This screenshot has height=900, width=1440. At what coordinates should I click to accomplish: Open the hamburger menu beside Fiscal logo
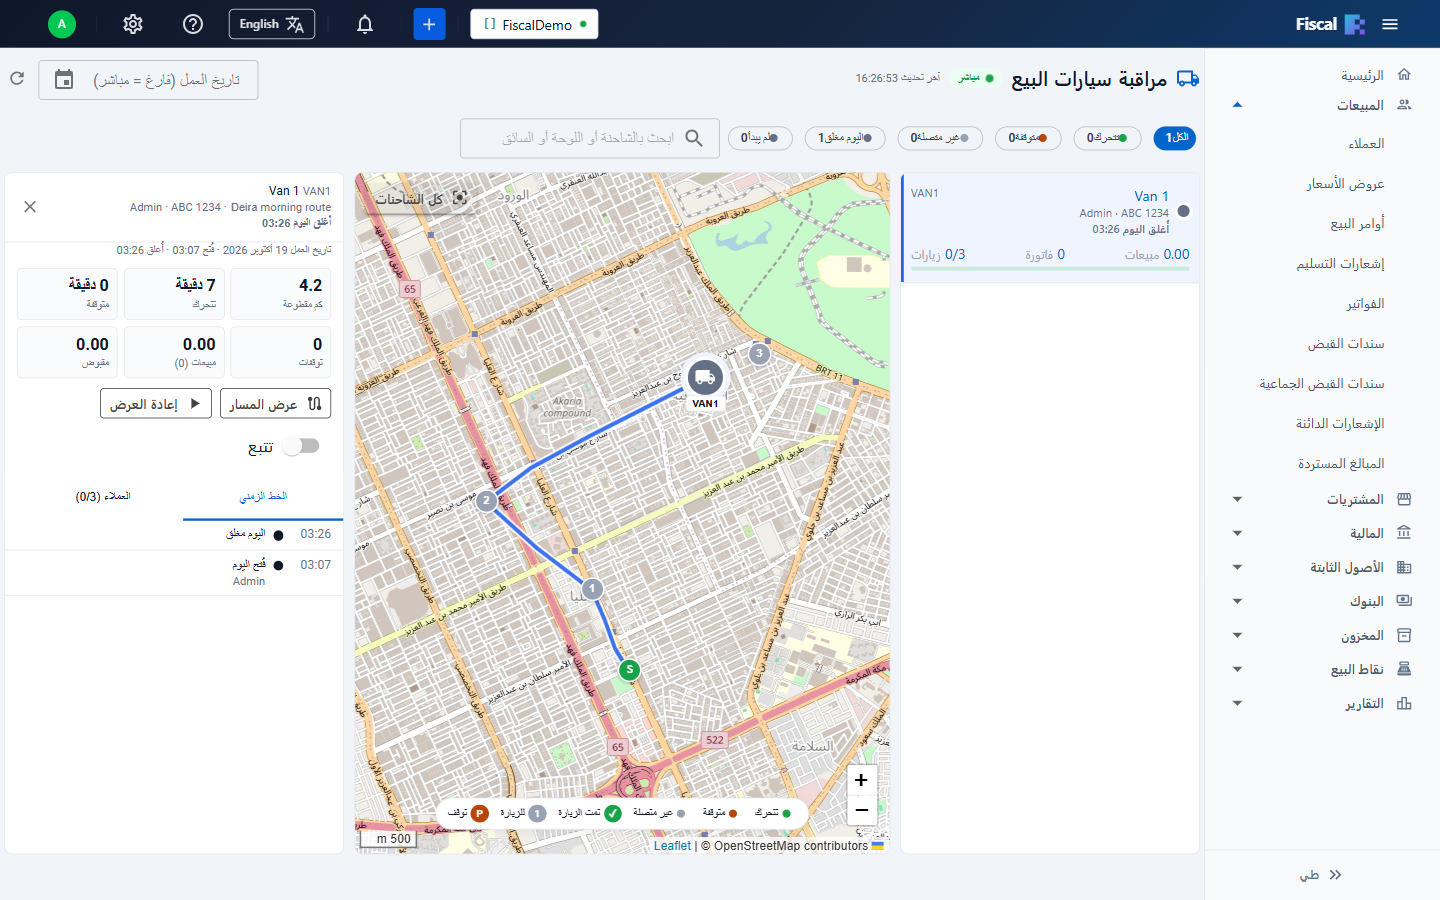point(1390,24)
